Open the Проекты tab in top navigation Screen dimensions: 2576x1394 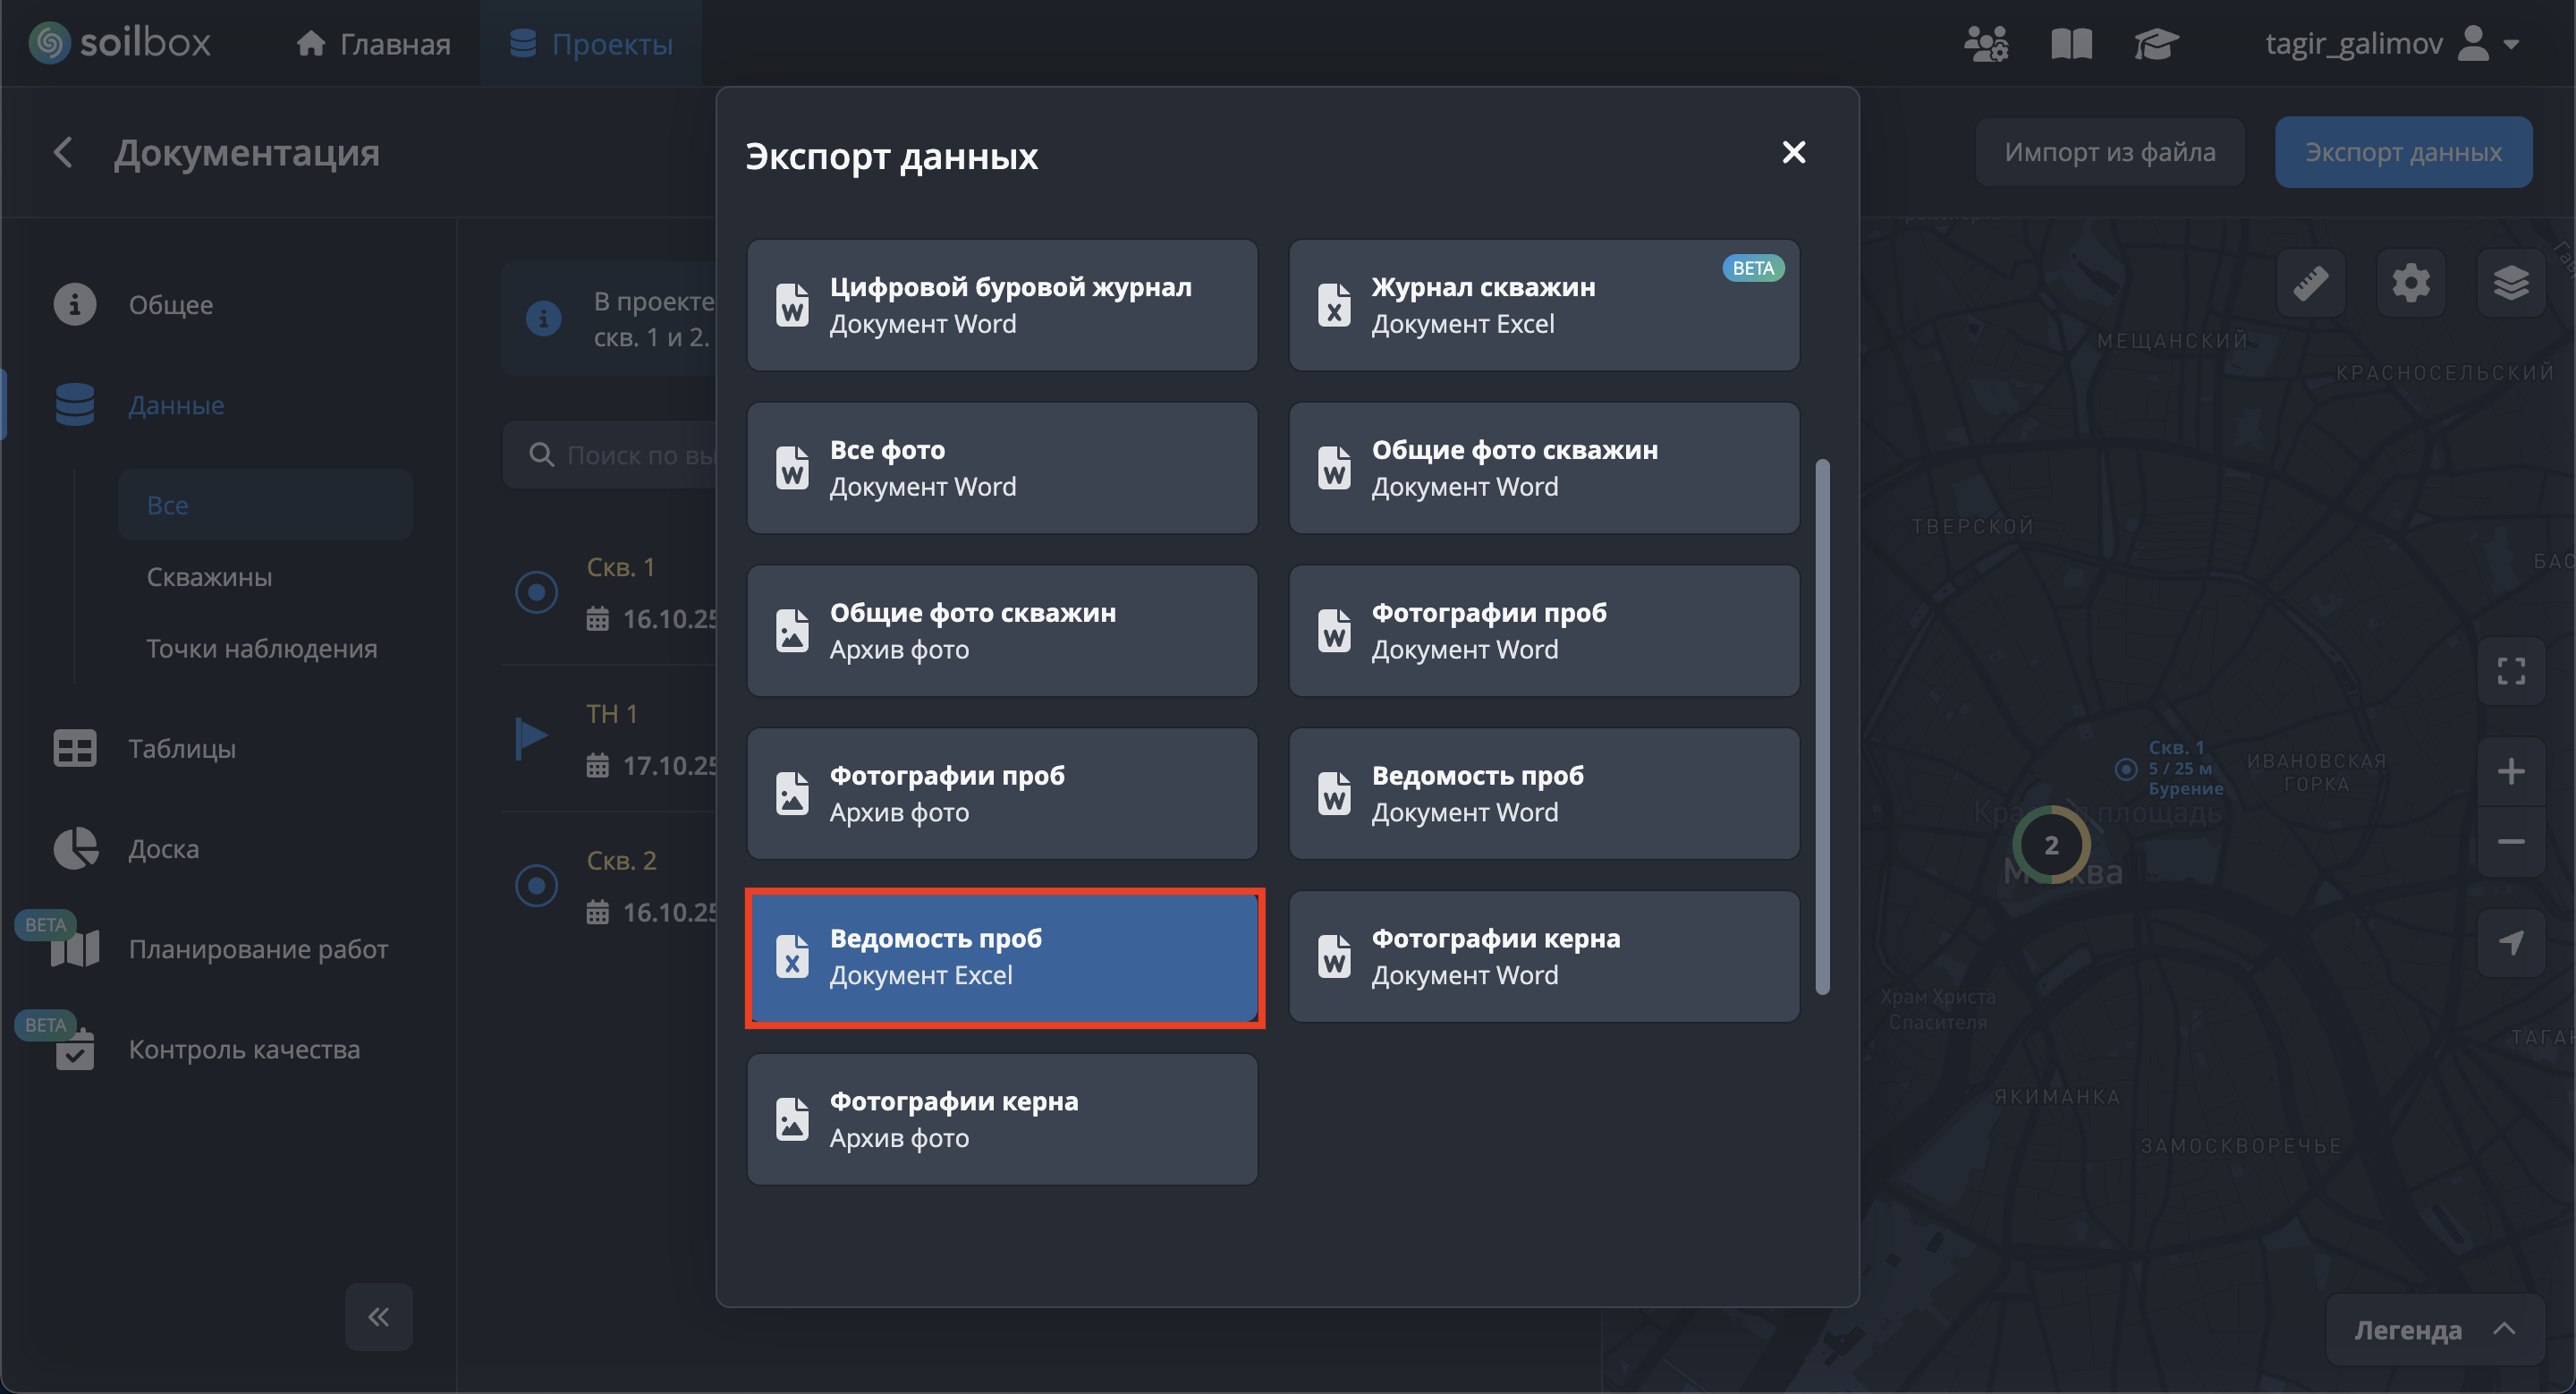591,44
